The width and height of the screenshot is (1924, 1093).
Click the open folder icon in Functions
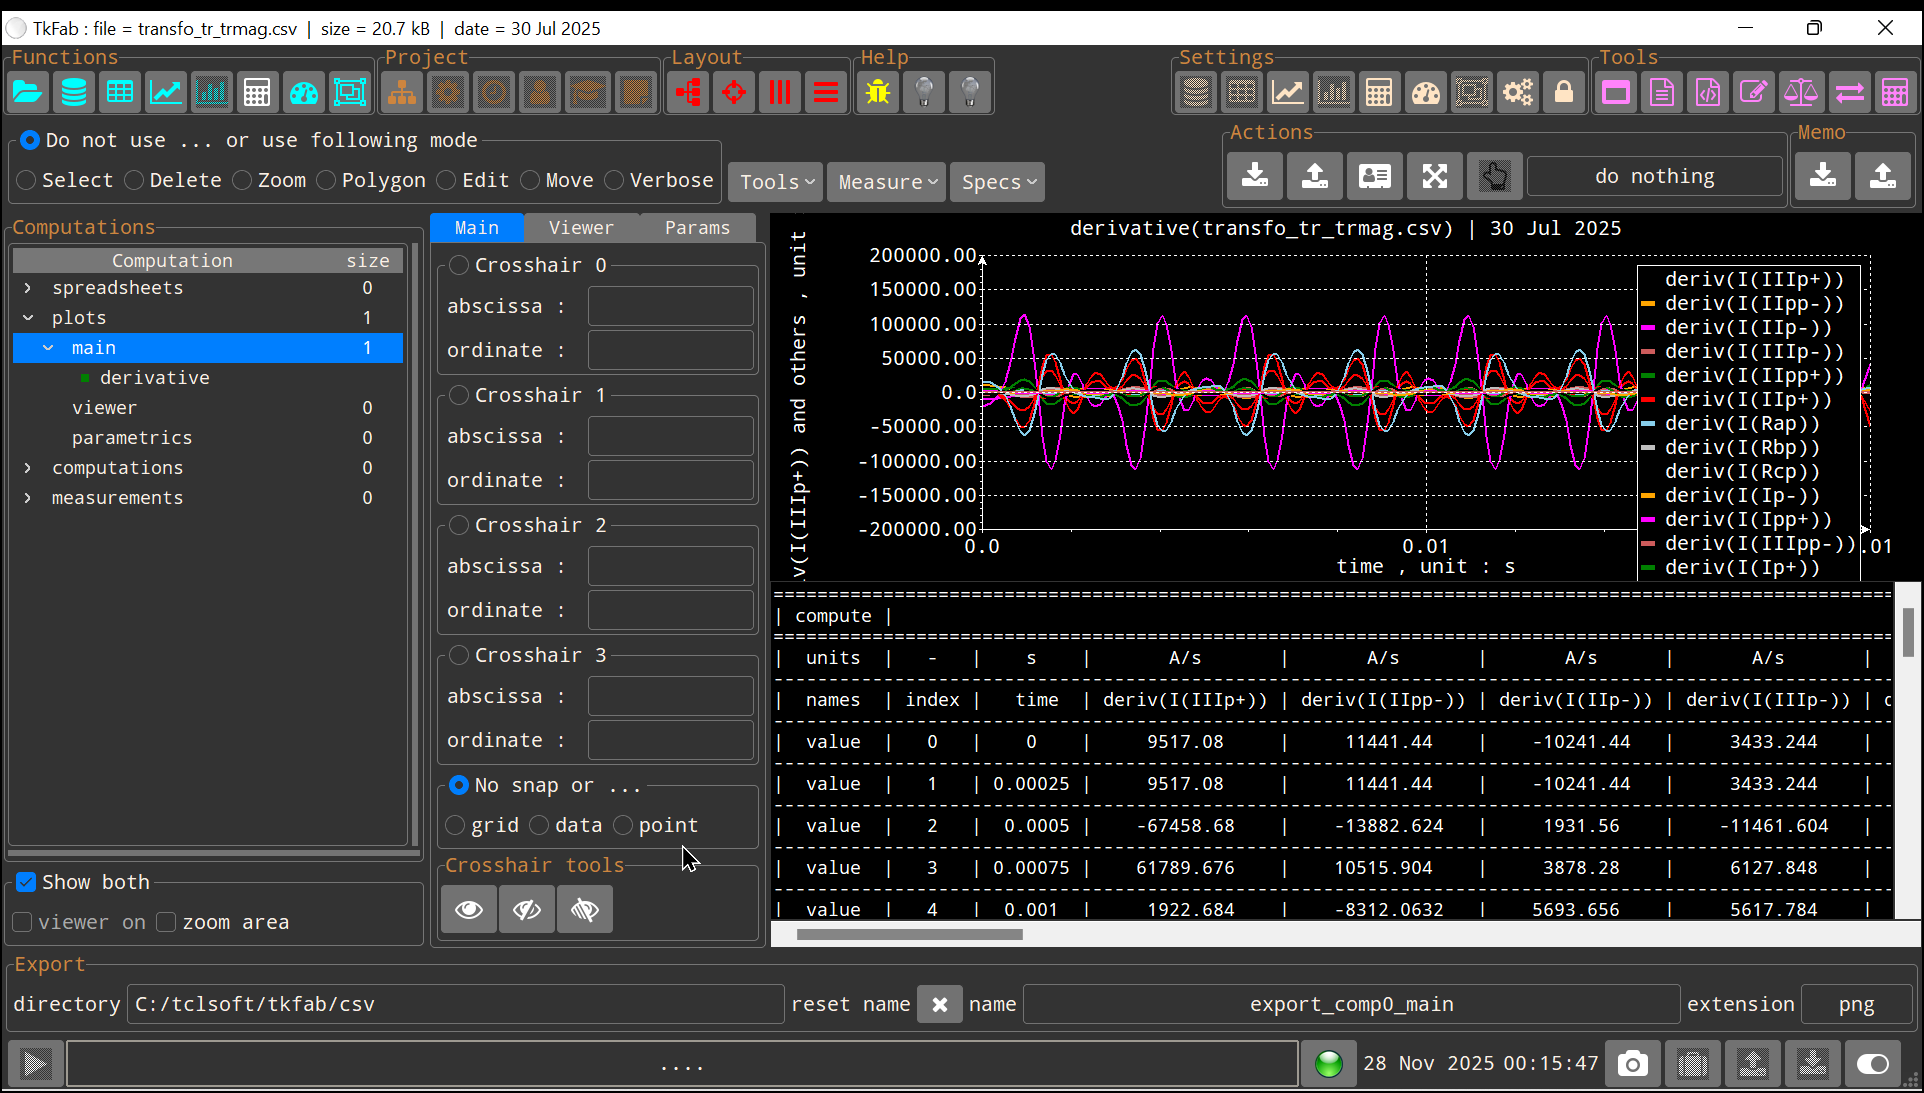click(x=28, y=93)
